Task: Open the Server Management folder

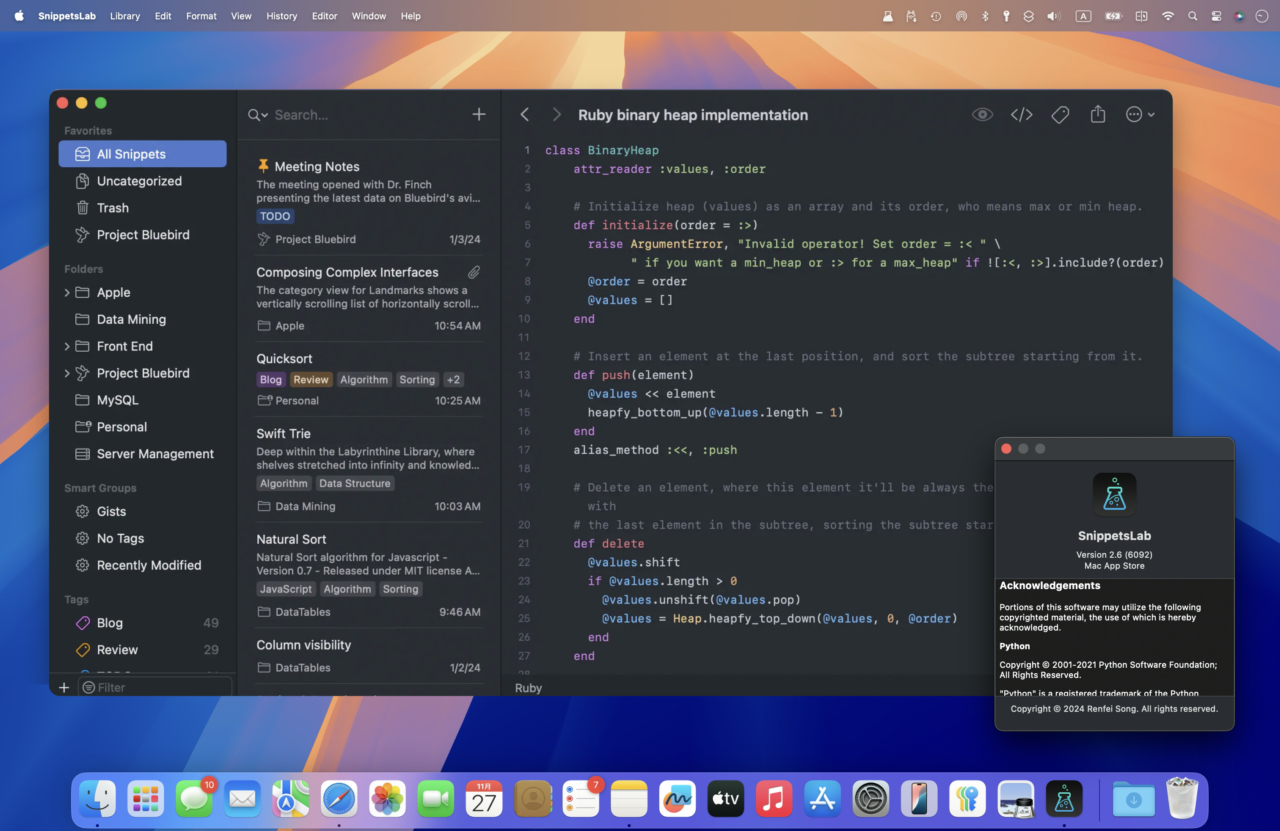Action: click(142, 454)
